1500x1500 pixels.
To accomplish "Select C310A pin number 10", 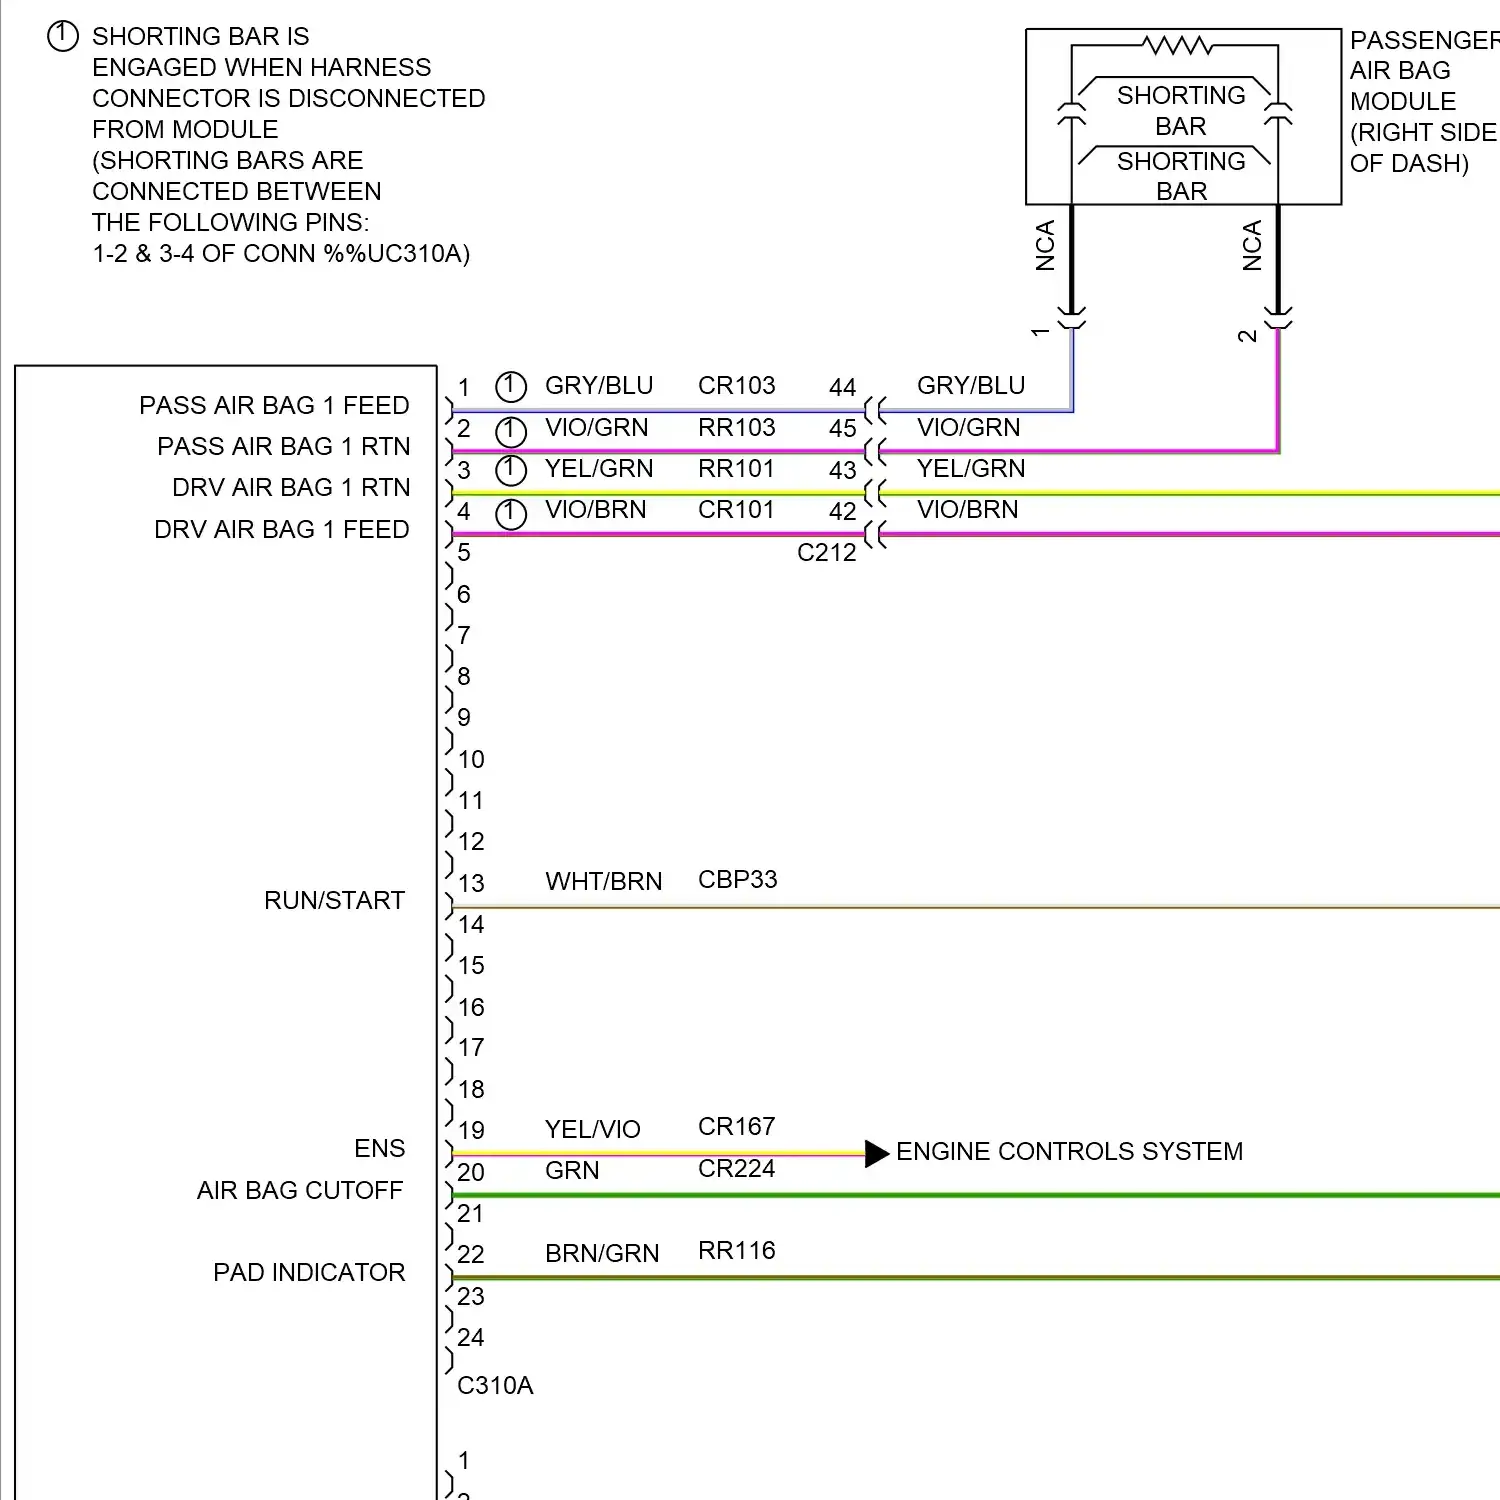I will 471,759.
